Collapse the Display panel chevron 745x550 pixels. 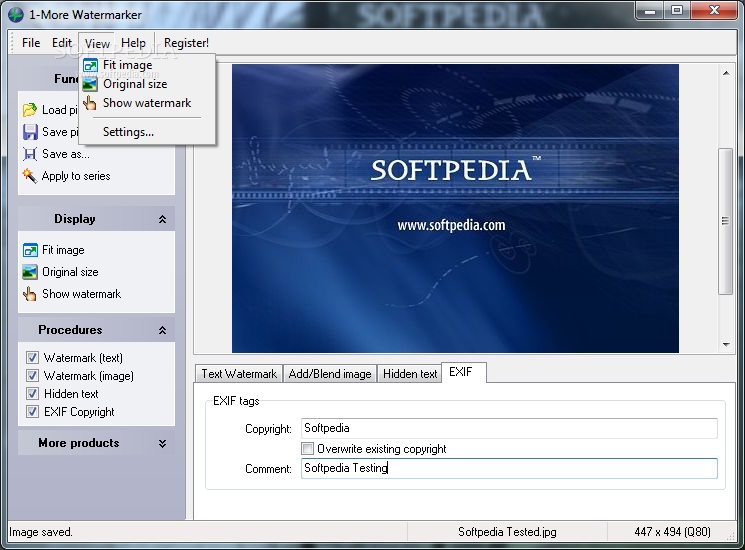click(x=162, y=219)
